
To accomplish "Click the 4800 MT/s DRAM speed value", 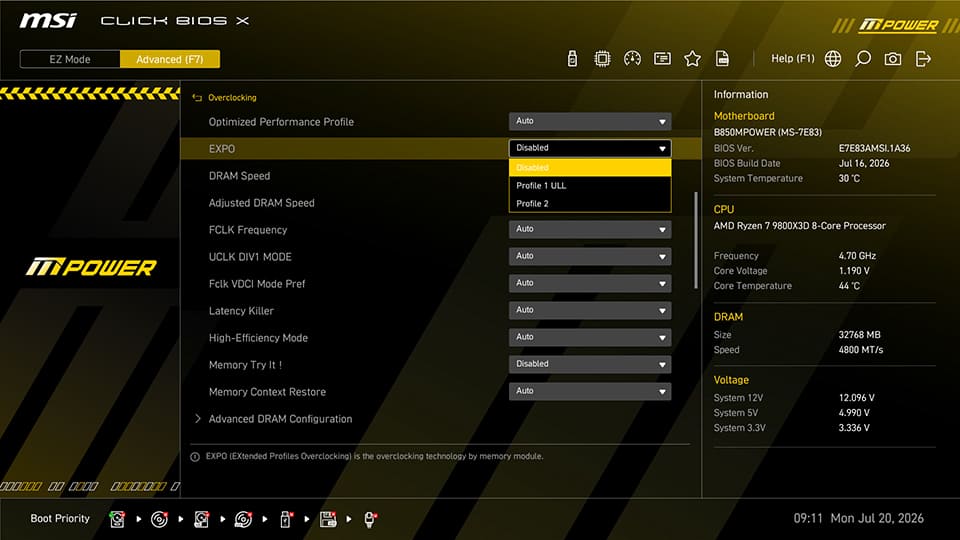I will tap(861, 350).
